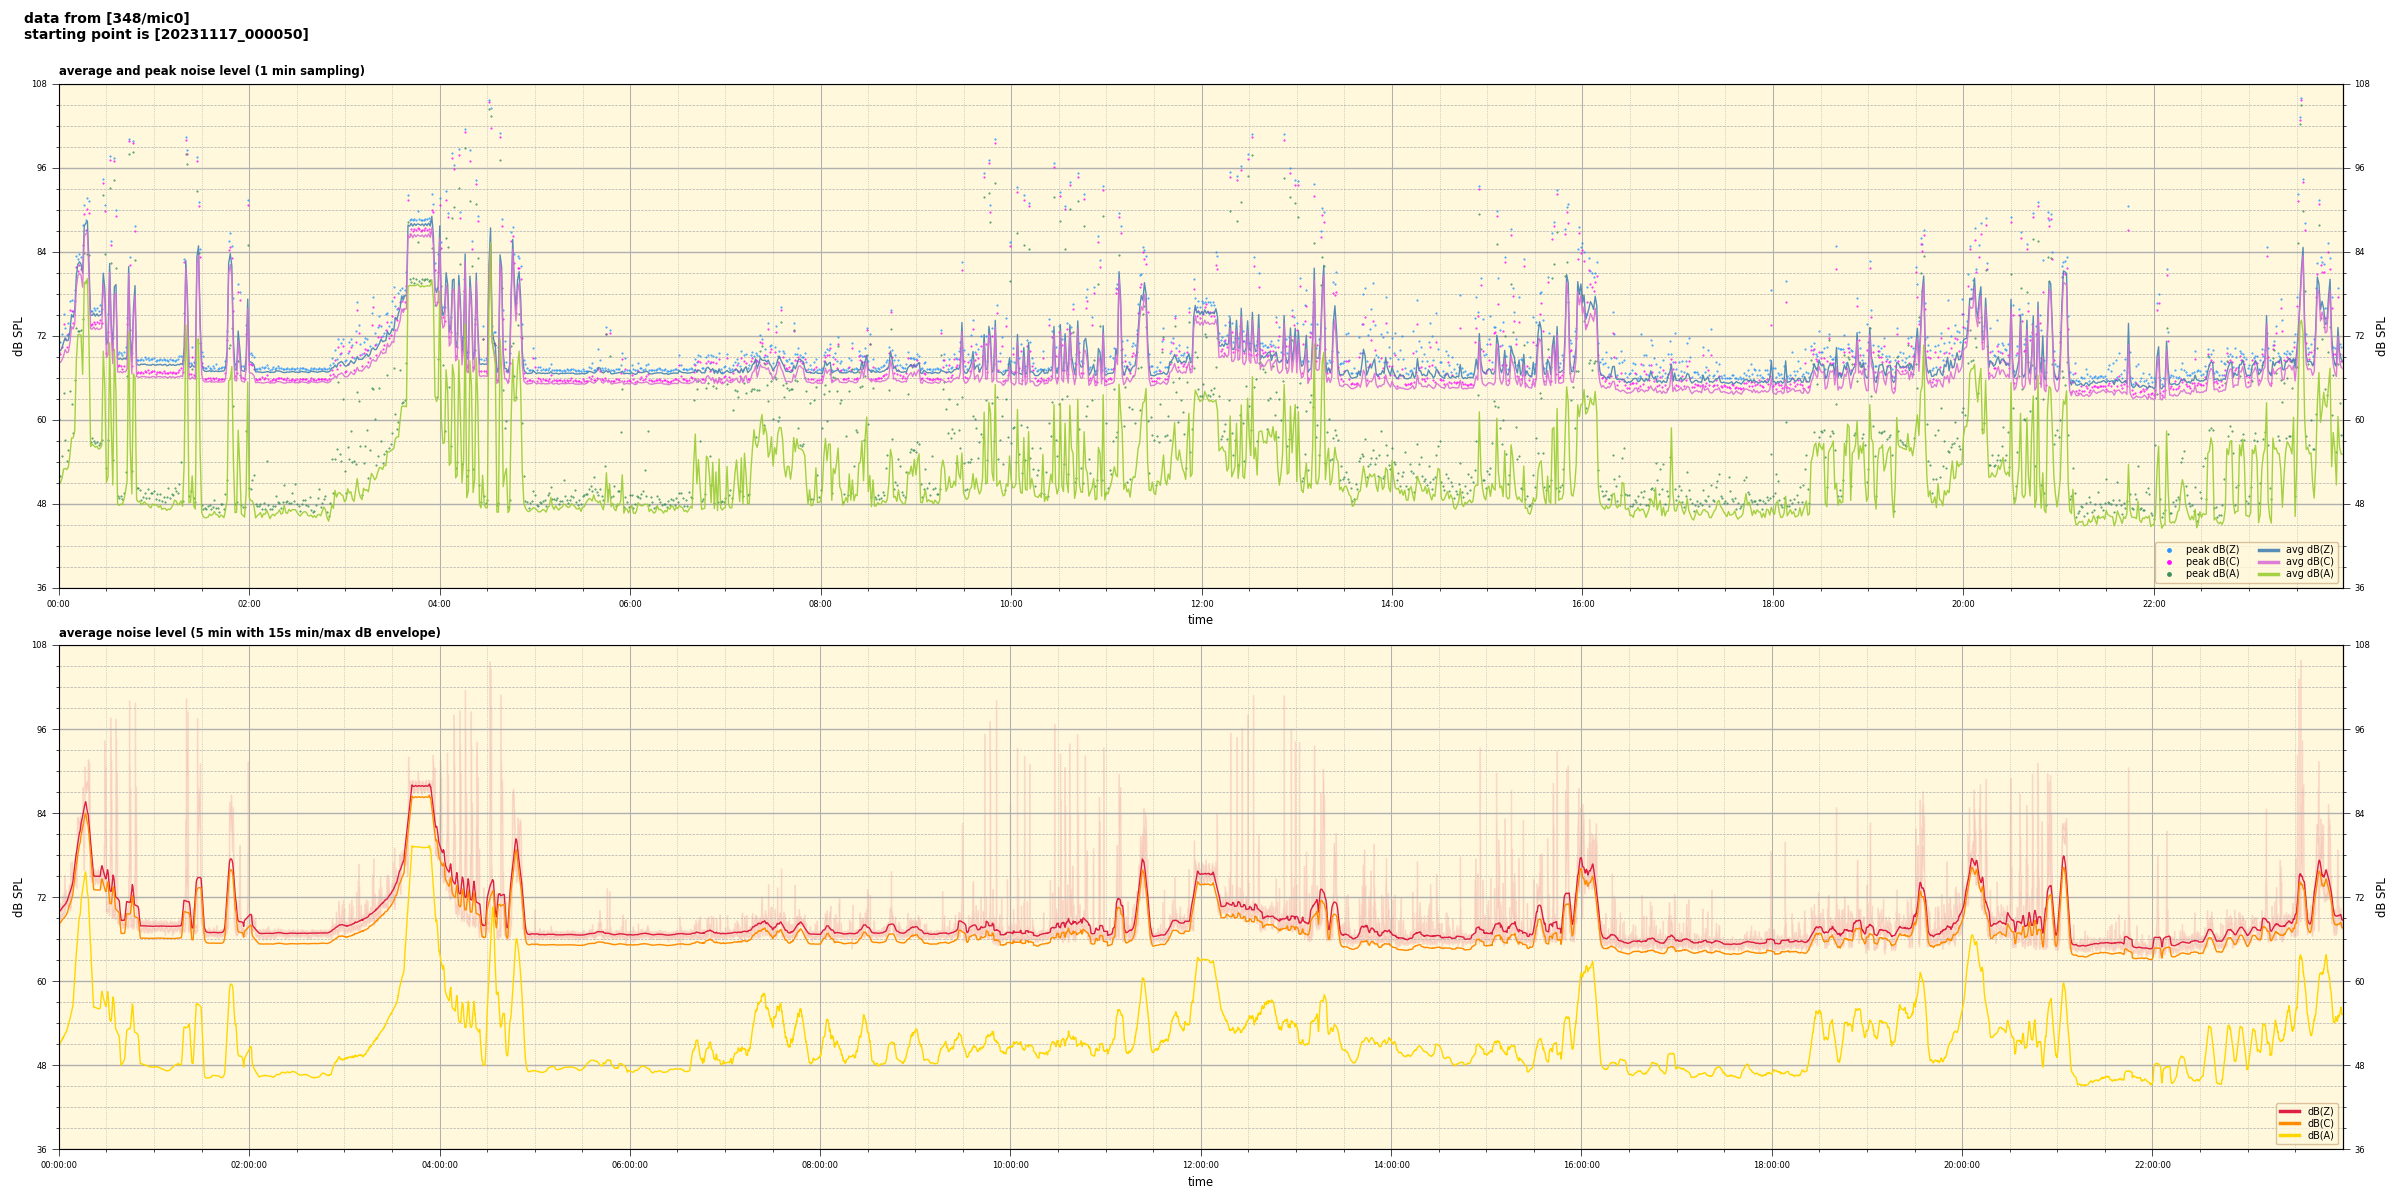Click the yellow dB(A) swatch in lower legend
The height and width of the screenshot is (1200, 2400).
point(2290,1135)
